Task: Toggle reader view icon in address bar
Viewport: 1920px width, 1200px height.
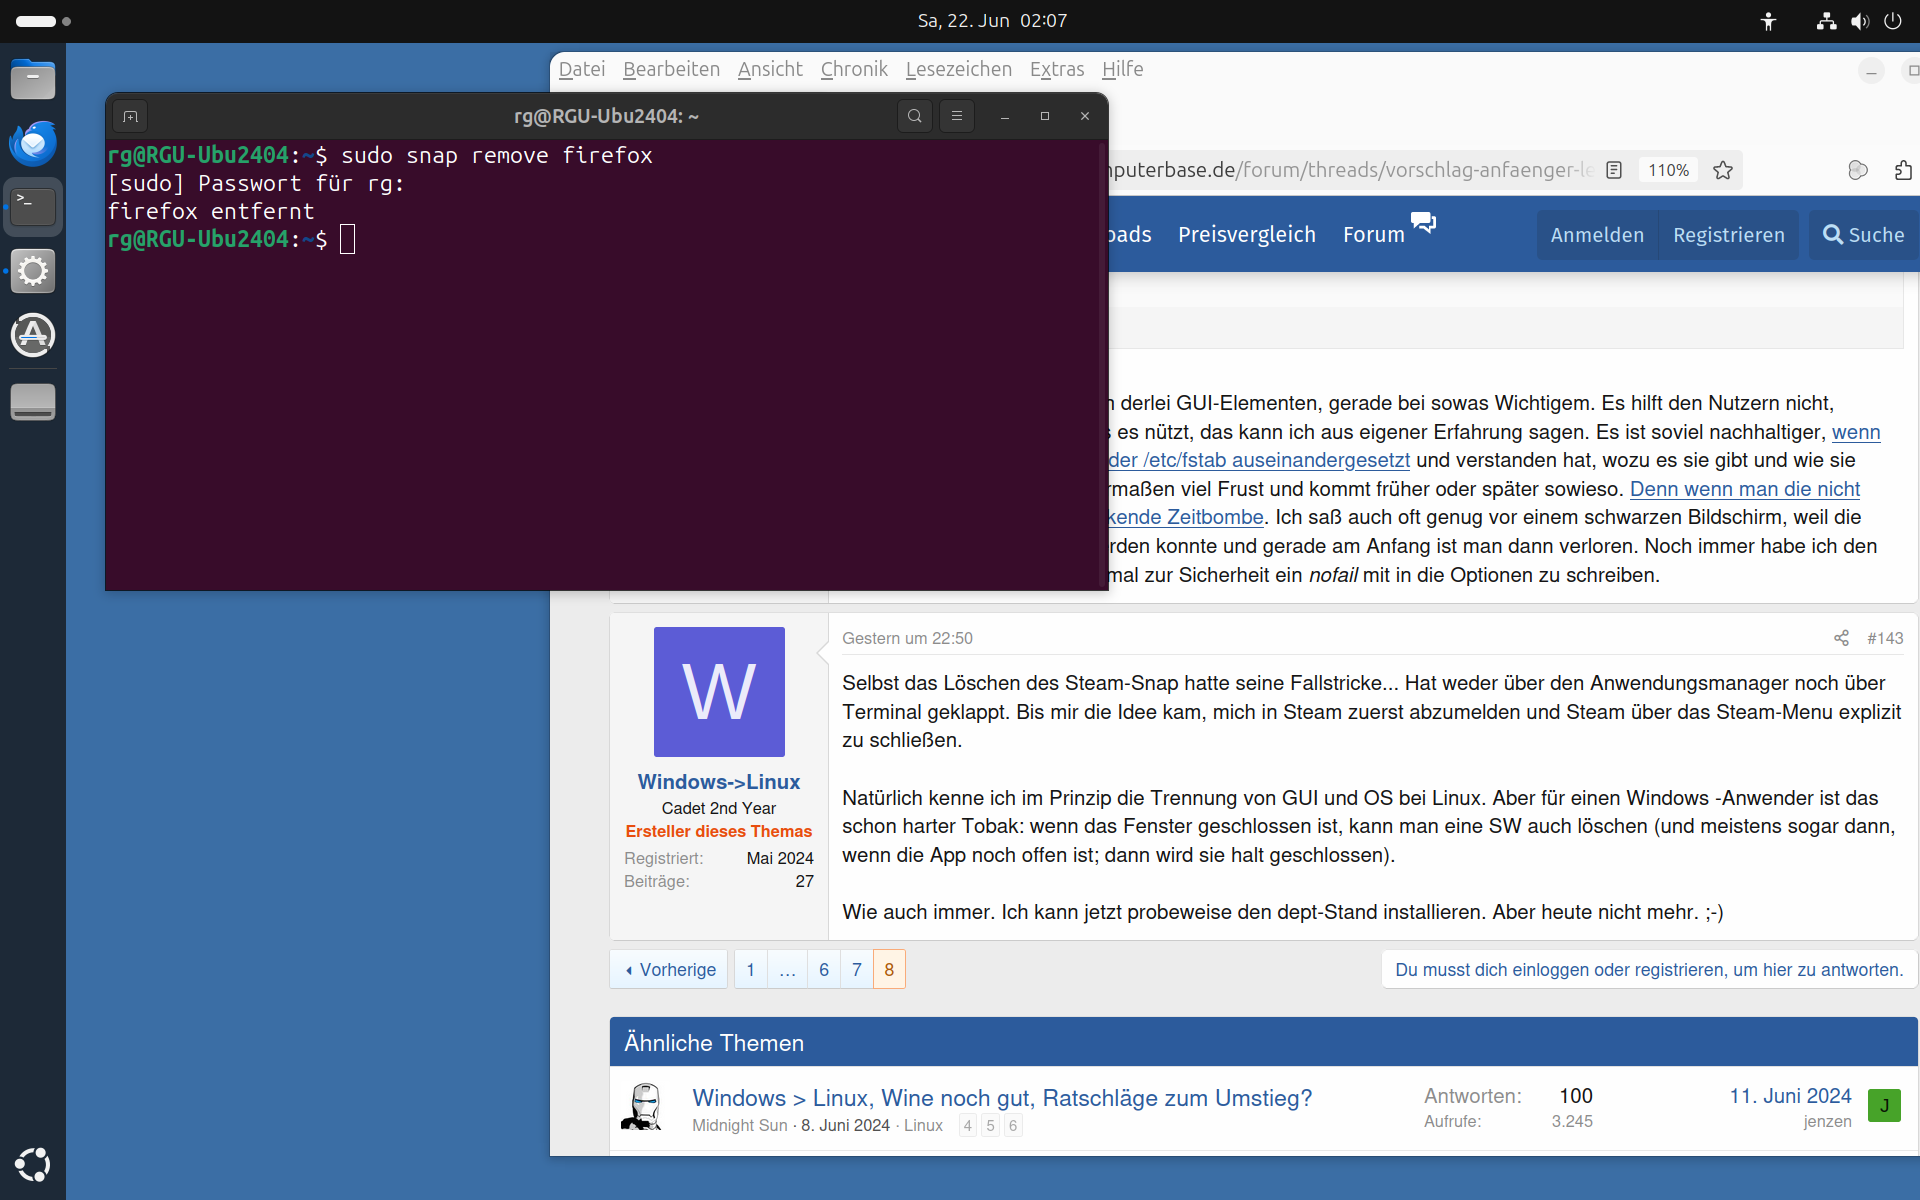Action: 1614,170
